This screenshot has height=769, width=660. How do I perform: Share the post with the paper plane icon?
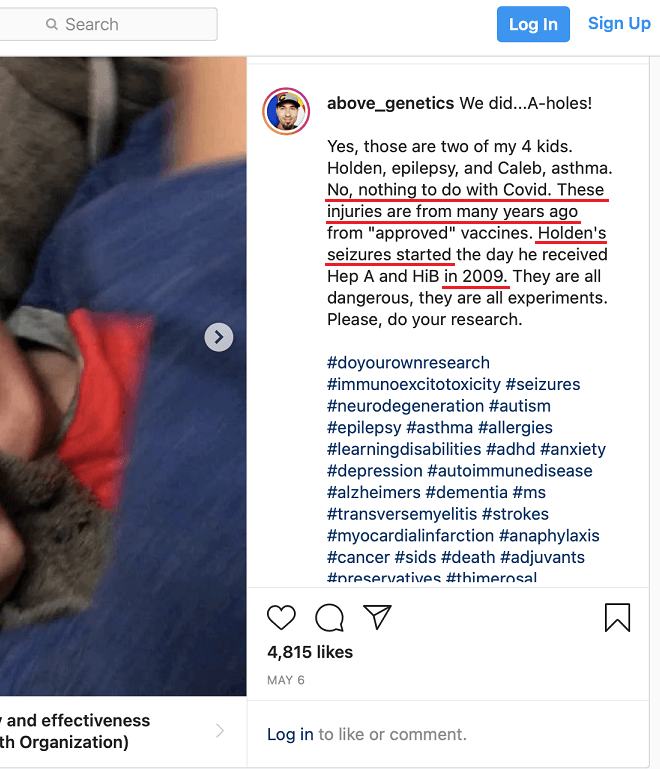click(x=377, y=617)
